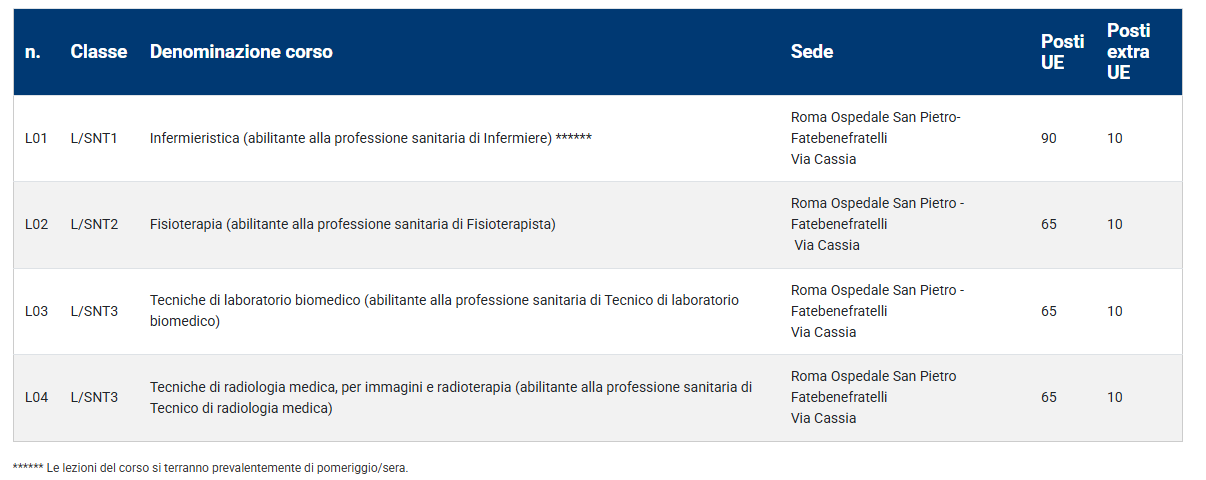Image resolution: width=1206 pixels, height=480 pixels.
Task: Click the 'Classe' column header
Action: coord(99,52)
